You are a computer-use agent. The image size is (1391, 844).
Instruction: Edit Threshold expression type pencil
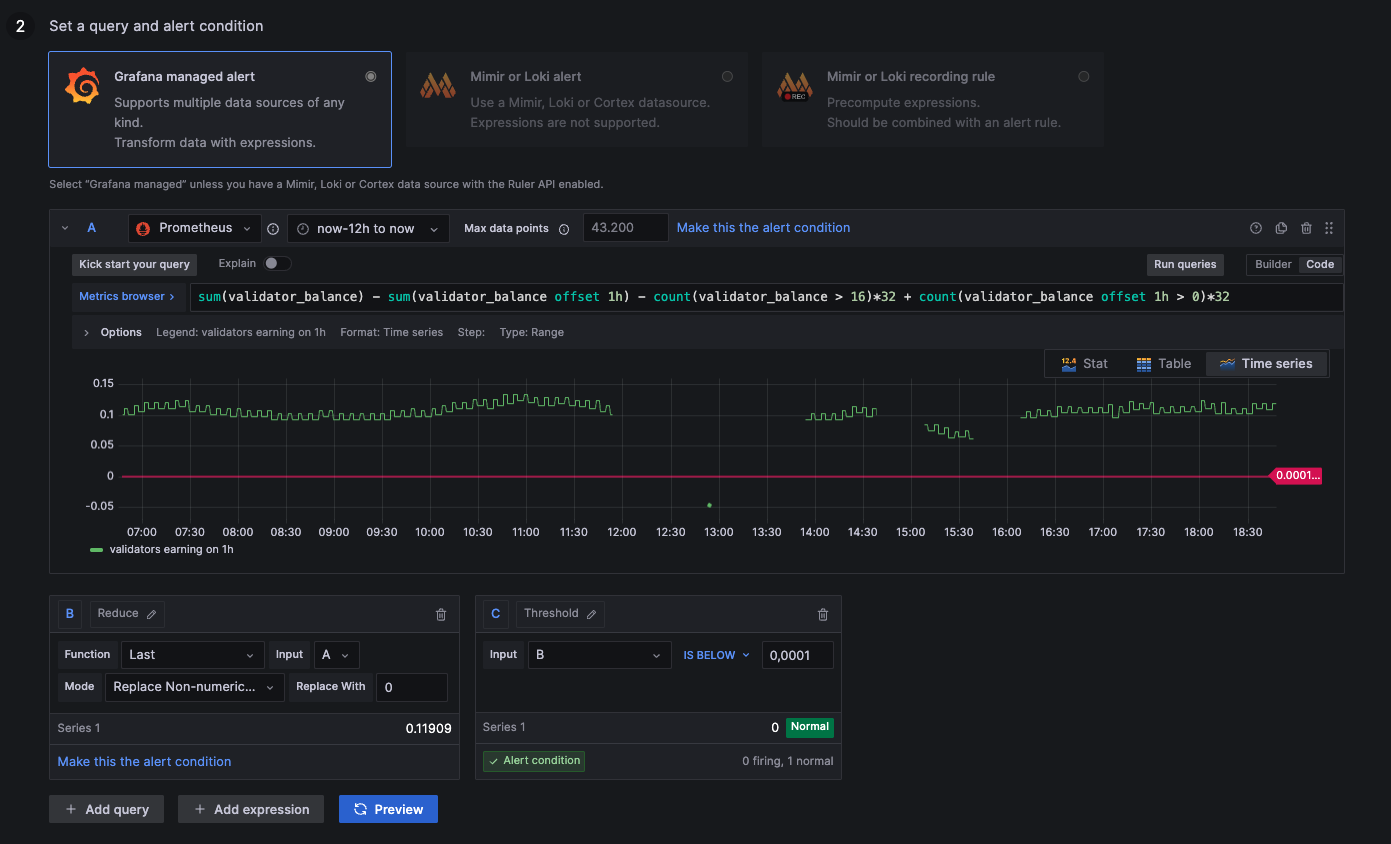coord(591,614)
